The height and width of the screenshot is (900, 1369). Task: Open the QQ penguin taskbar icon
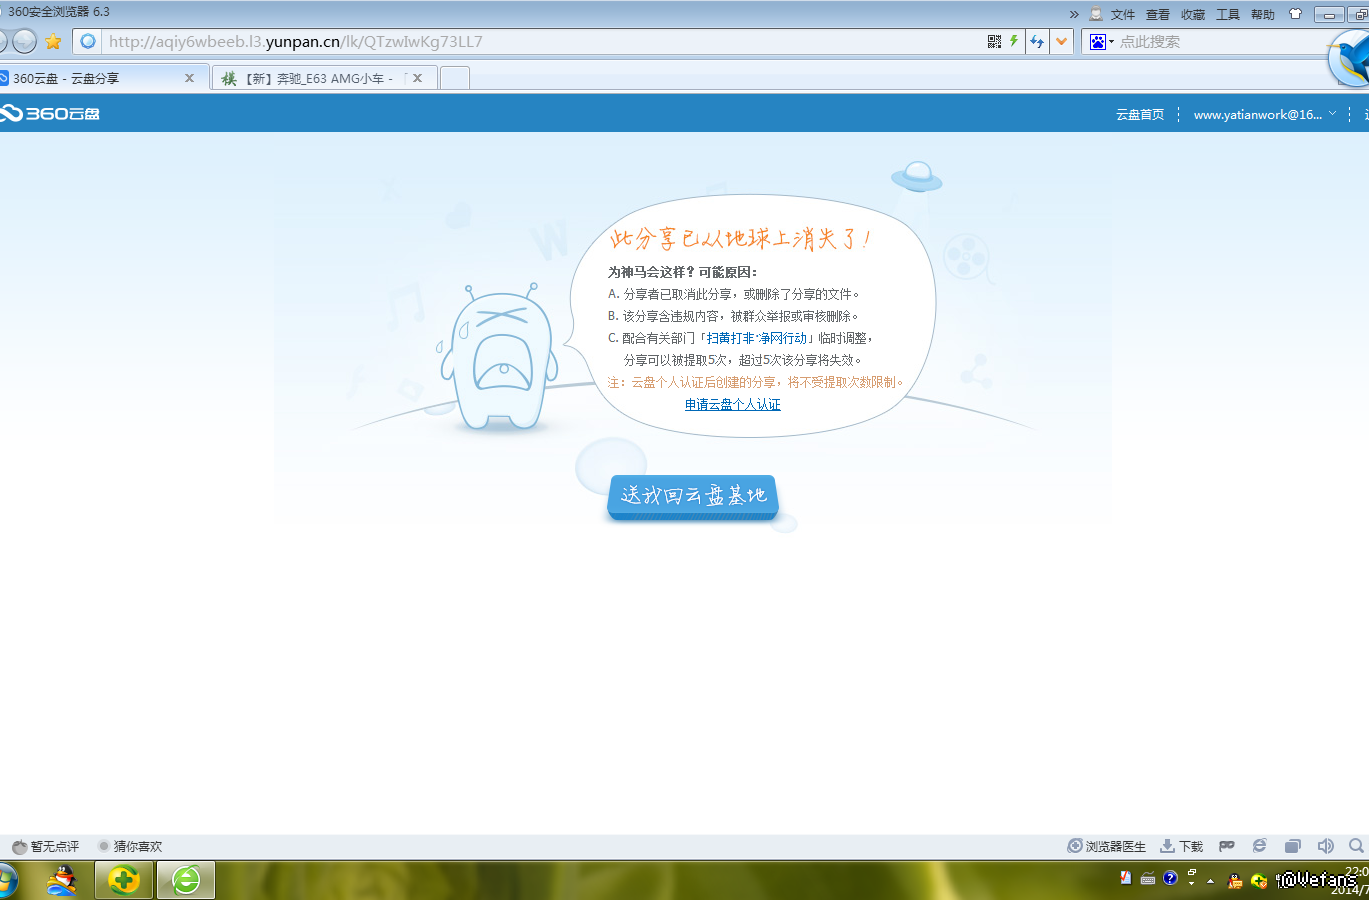(x=62, y=881)
